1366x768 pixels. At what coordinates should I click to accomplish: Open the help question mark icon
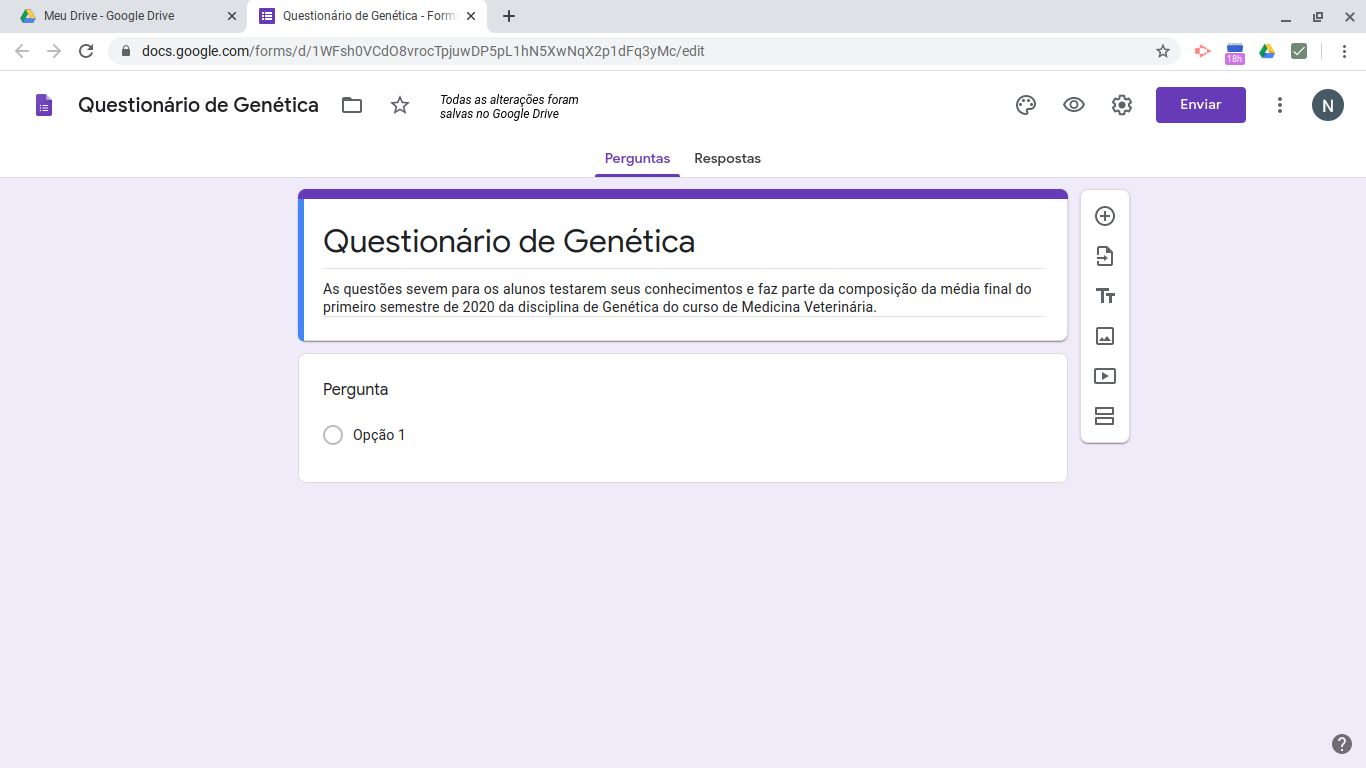pos(1342,744)
